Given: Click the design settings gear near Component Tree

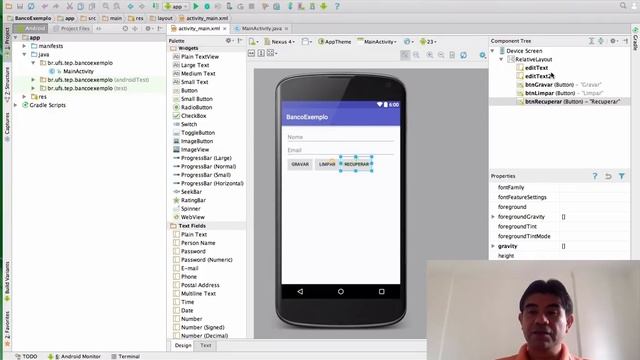Looking at the screenshot, I should (482, 55).
